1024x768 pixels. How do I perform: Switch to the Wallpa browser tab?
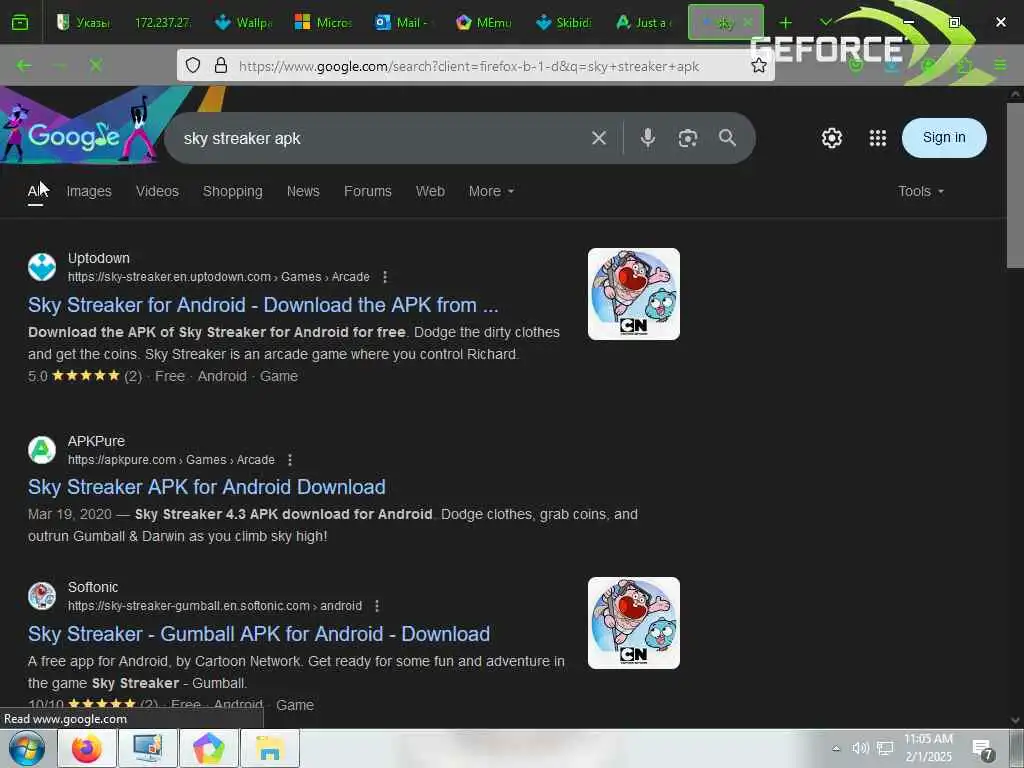[x=243, y=22]
